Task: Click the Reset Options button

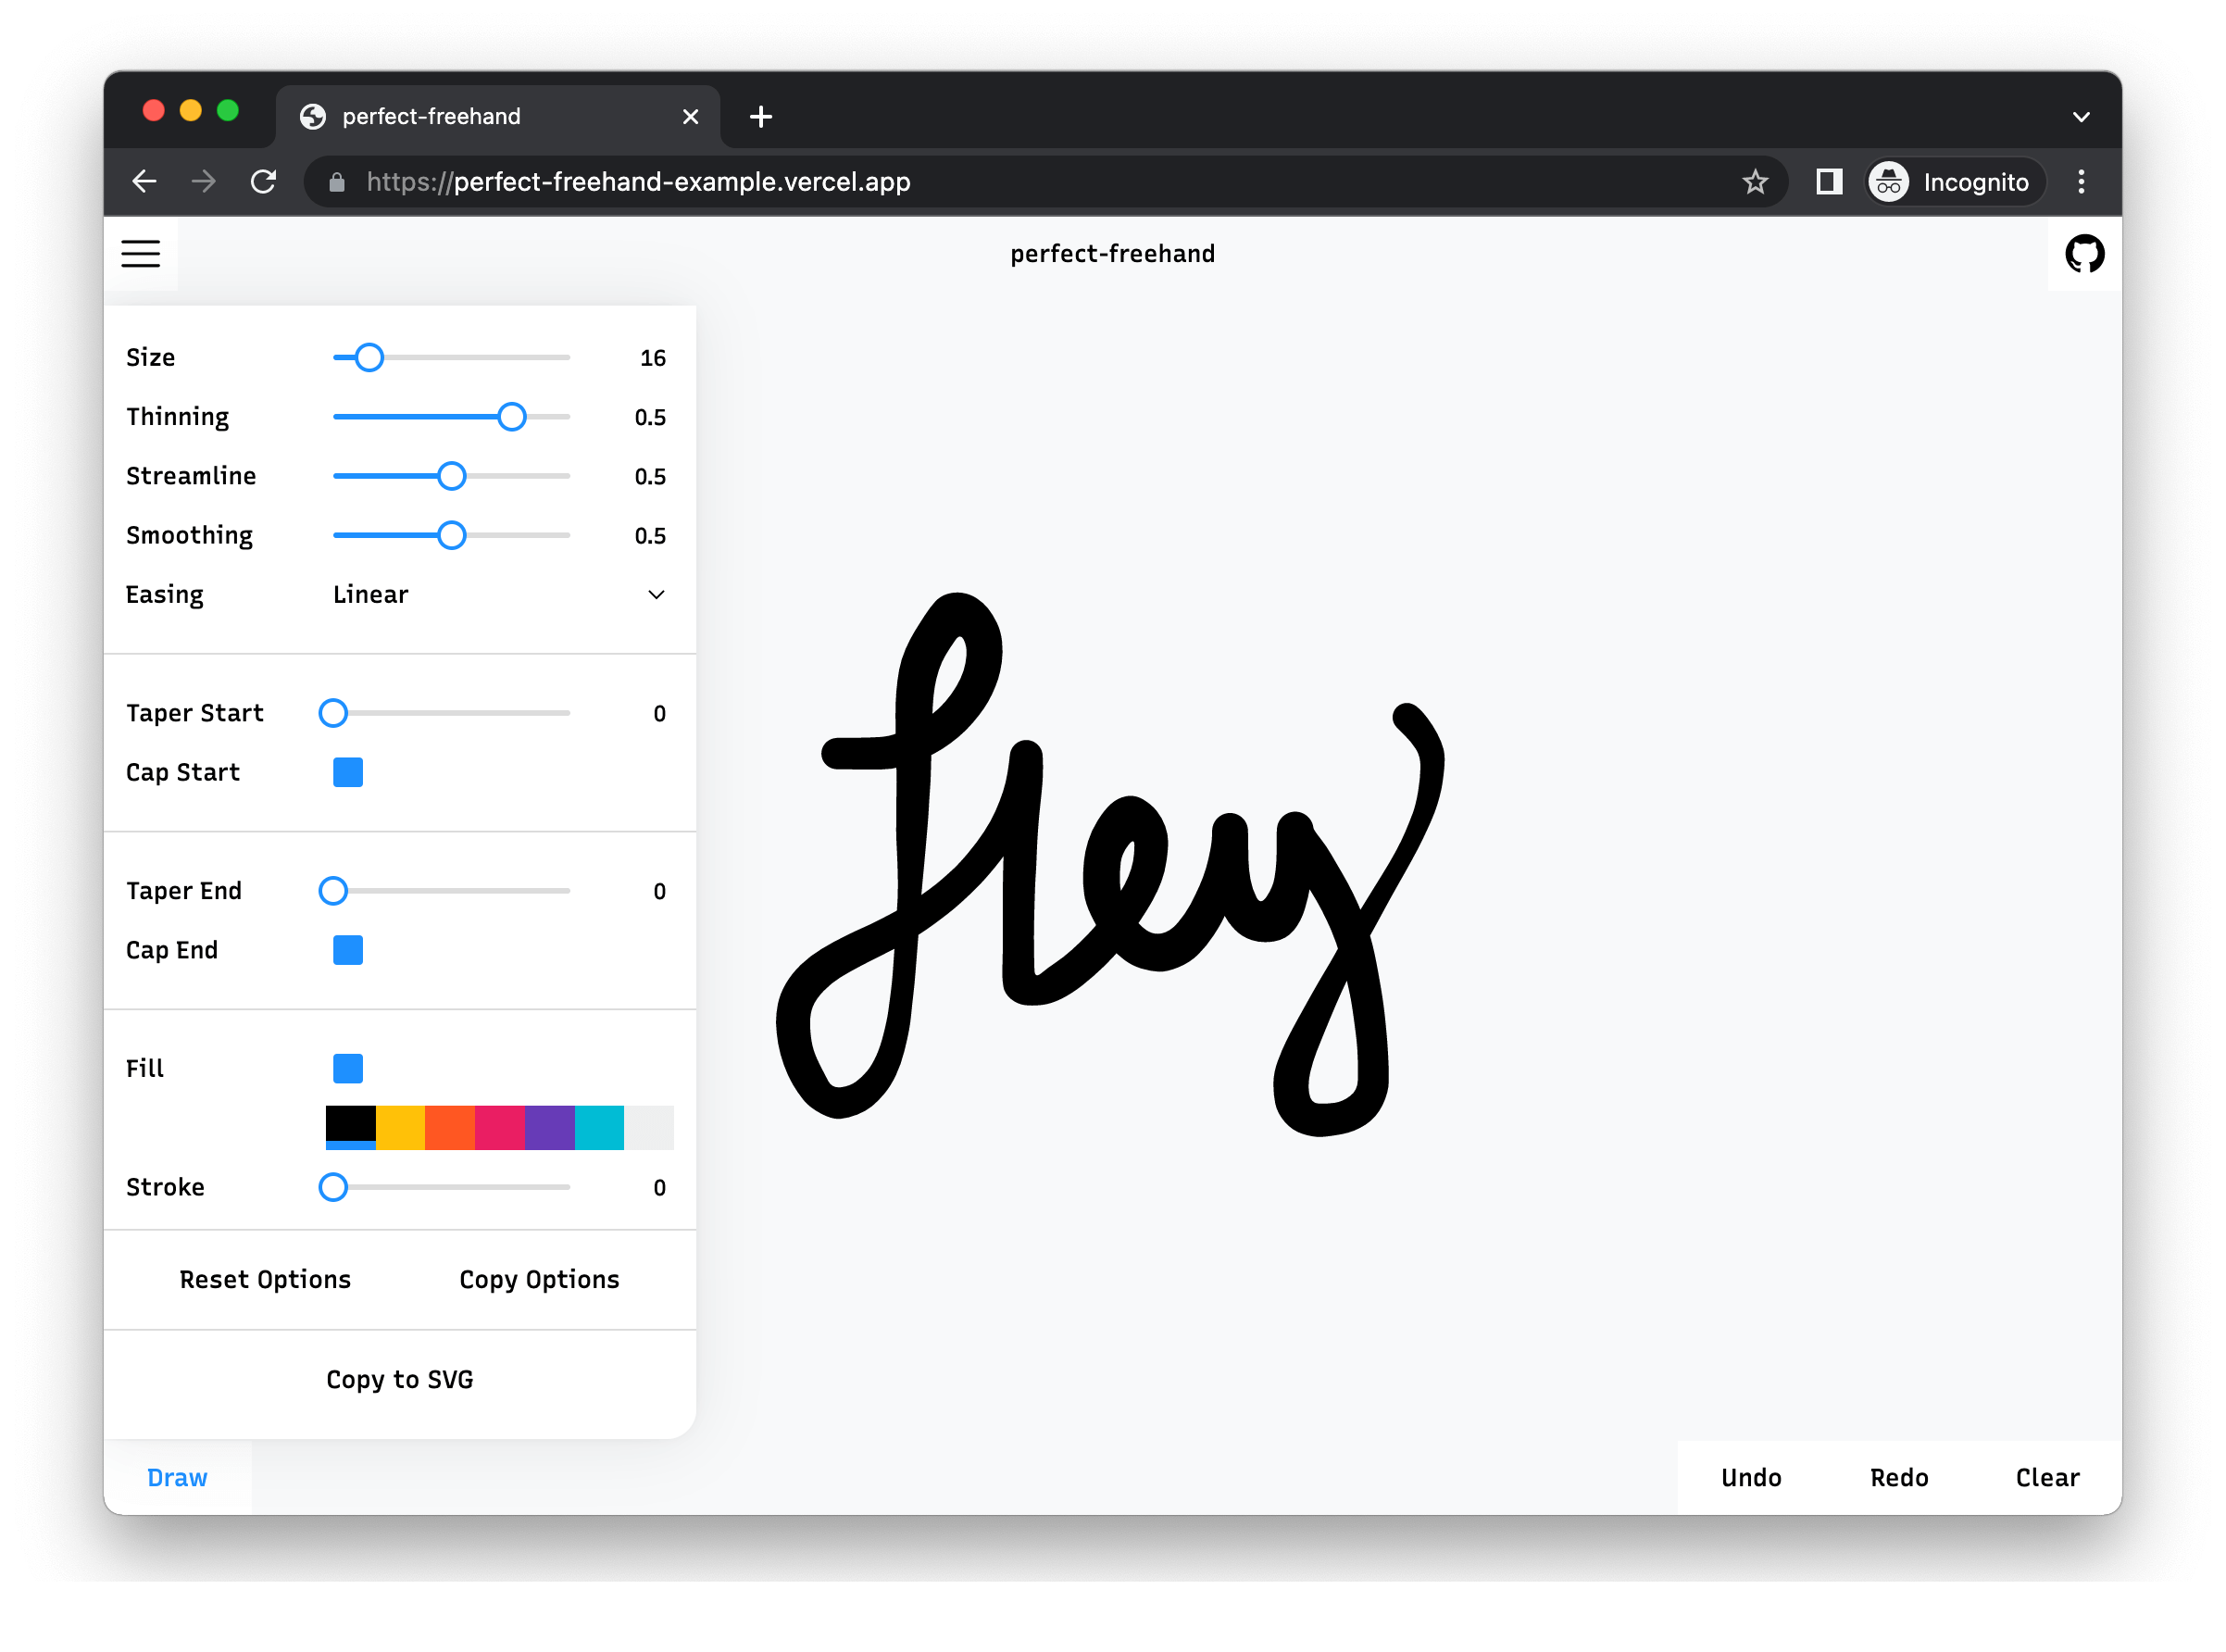Action: 265,1279
